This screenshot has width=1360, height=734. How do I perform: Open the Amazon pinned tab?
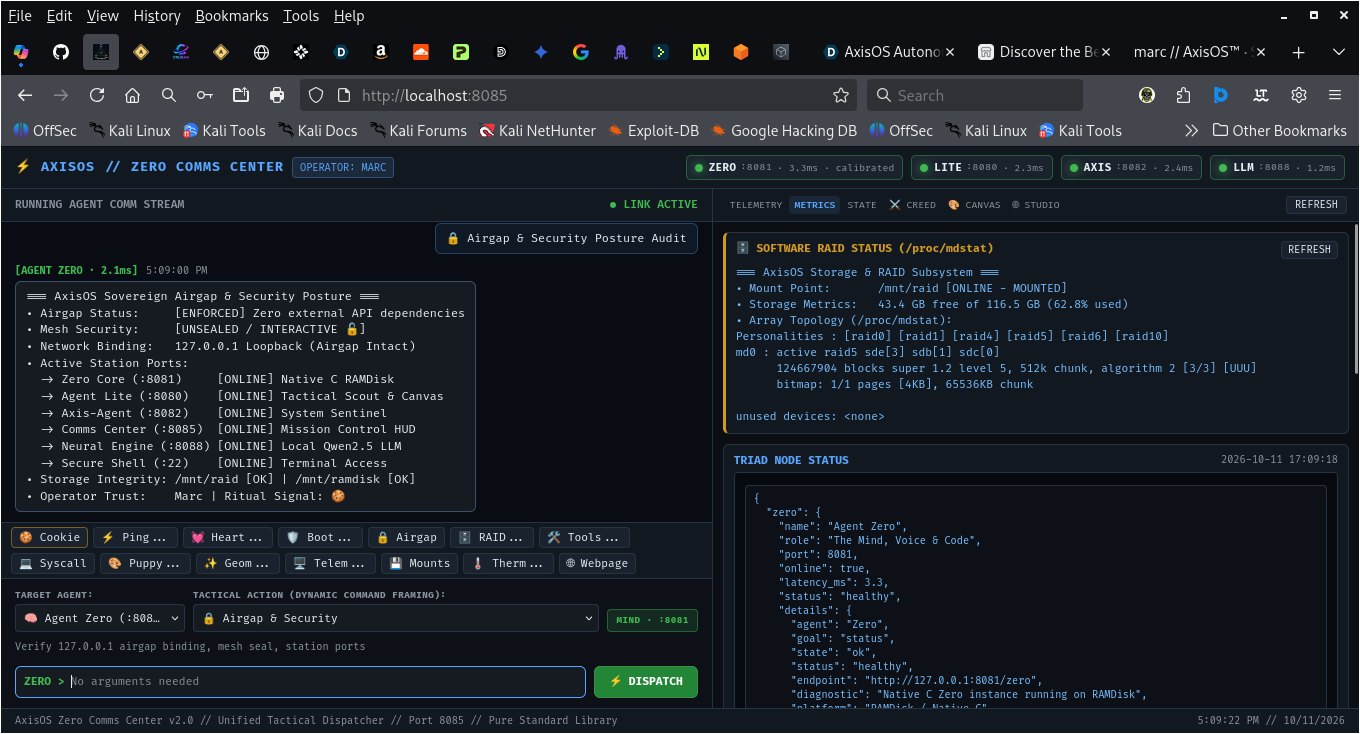click(x=381, y=52)
